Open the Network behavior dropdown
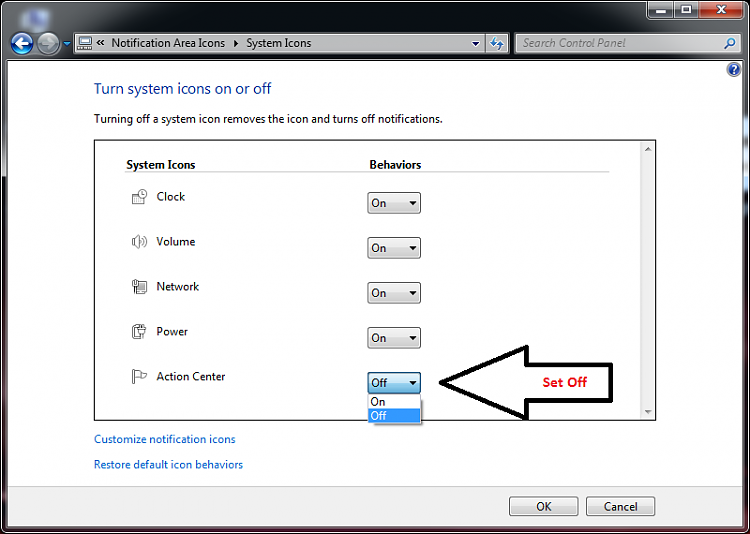Image resolution: width=750 pixels, height=534 pixels. tap(394, 293)
